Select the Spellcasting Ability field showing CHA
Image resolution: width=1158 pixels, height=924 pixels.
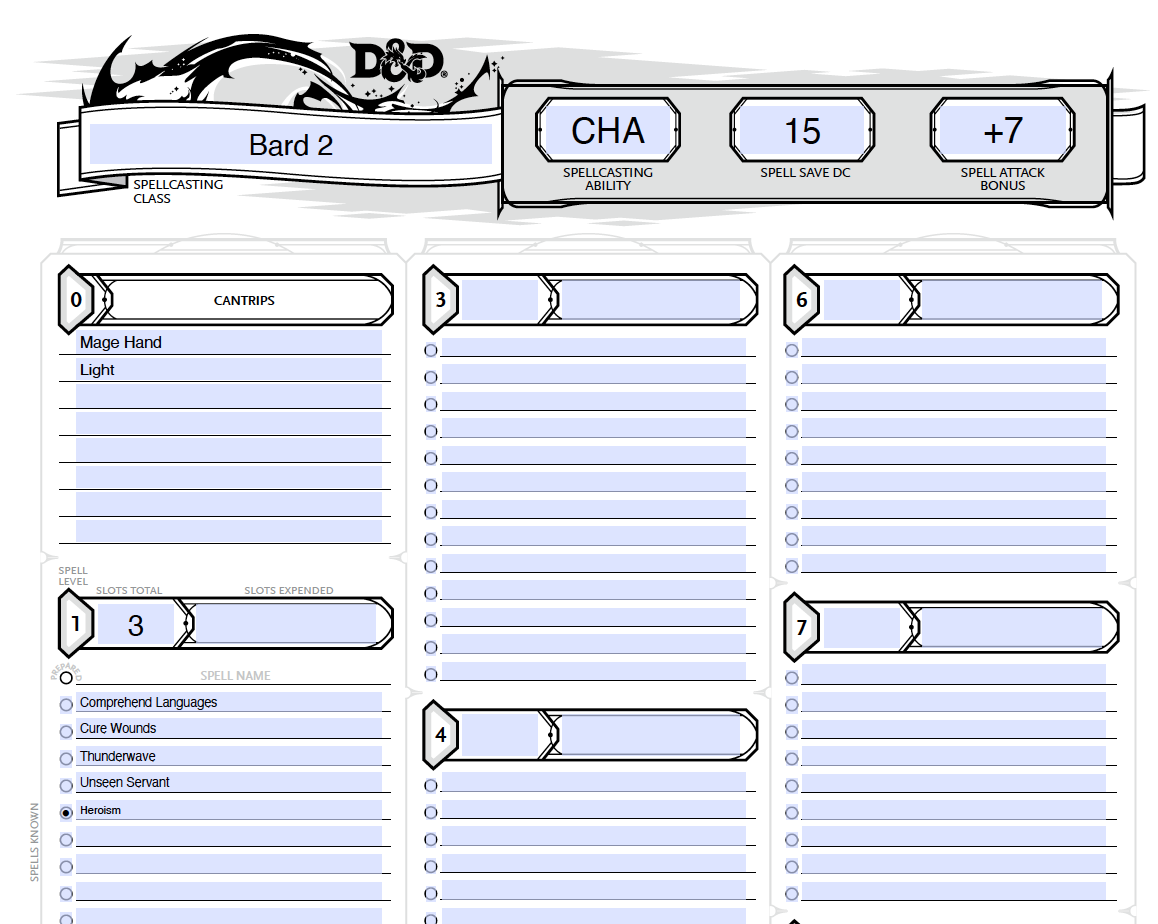[608, 130]
